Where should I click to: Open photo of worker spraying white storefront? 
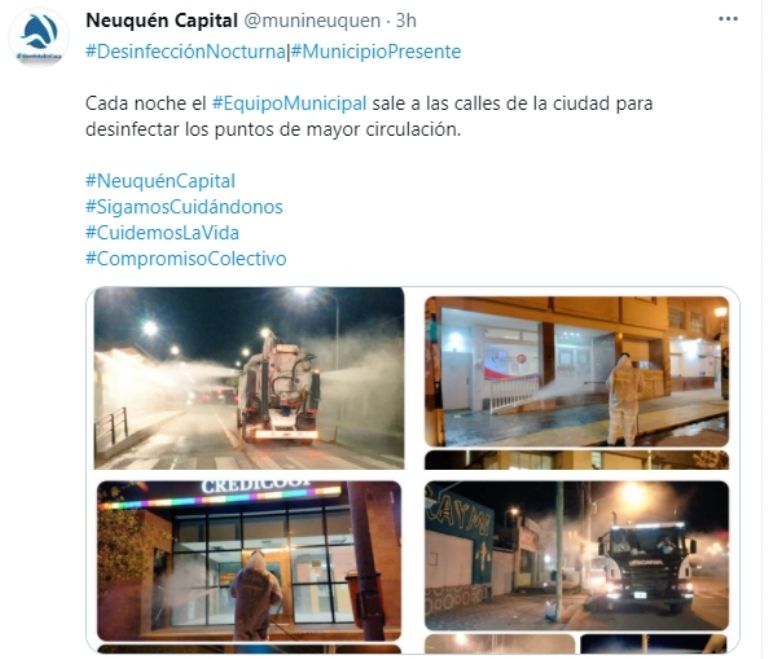click(577, 371)
